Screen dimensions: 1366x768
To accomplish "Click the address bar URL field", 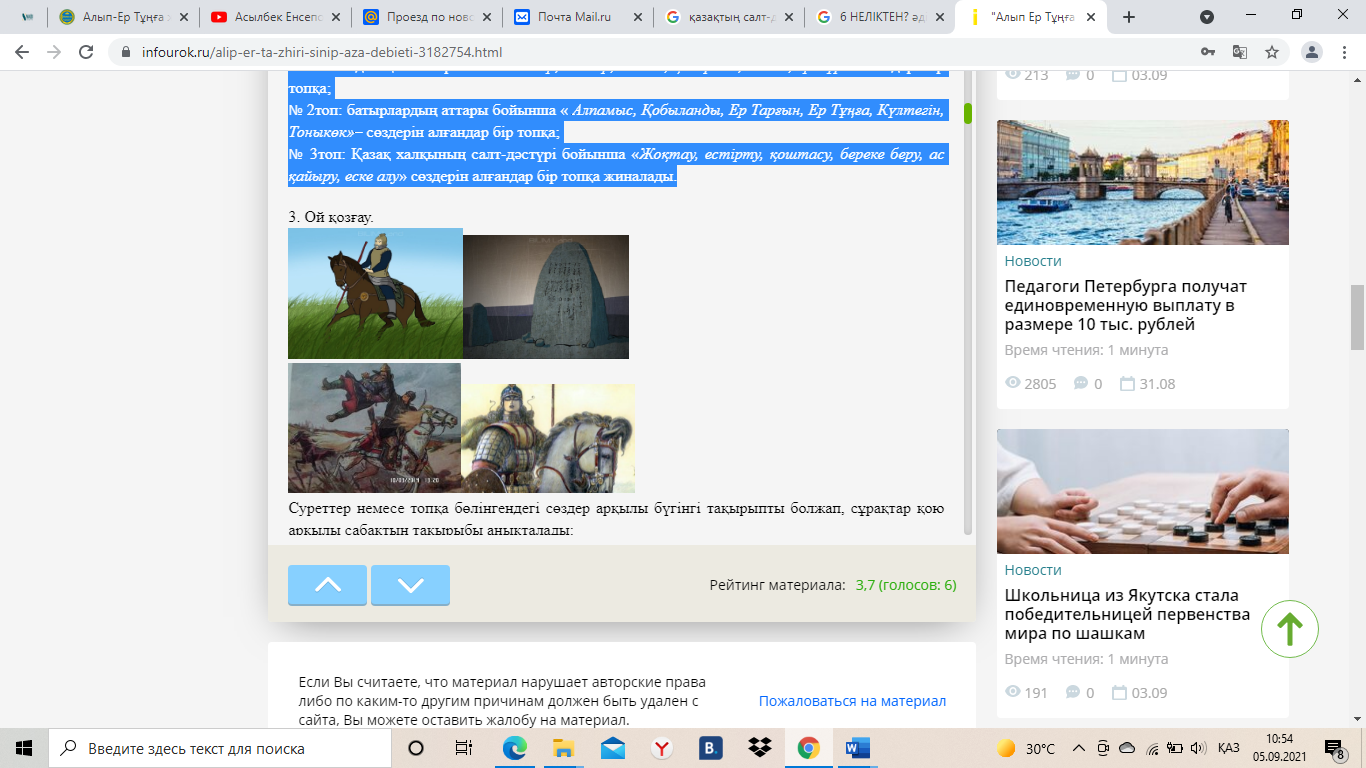I will [650, 52].
